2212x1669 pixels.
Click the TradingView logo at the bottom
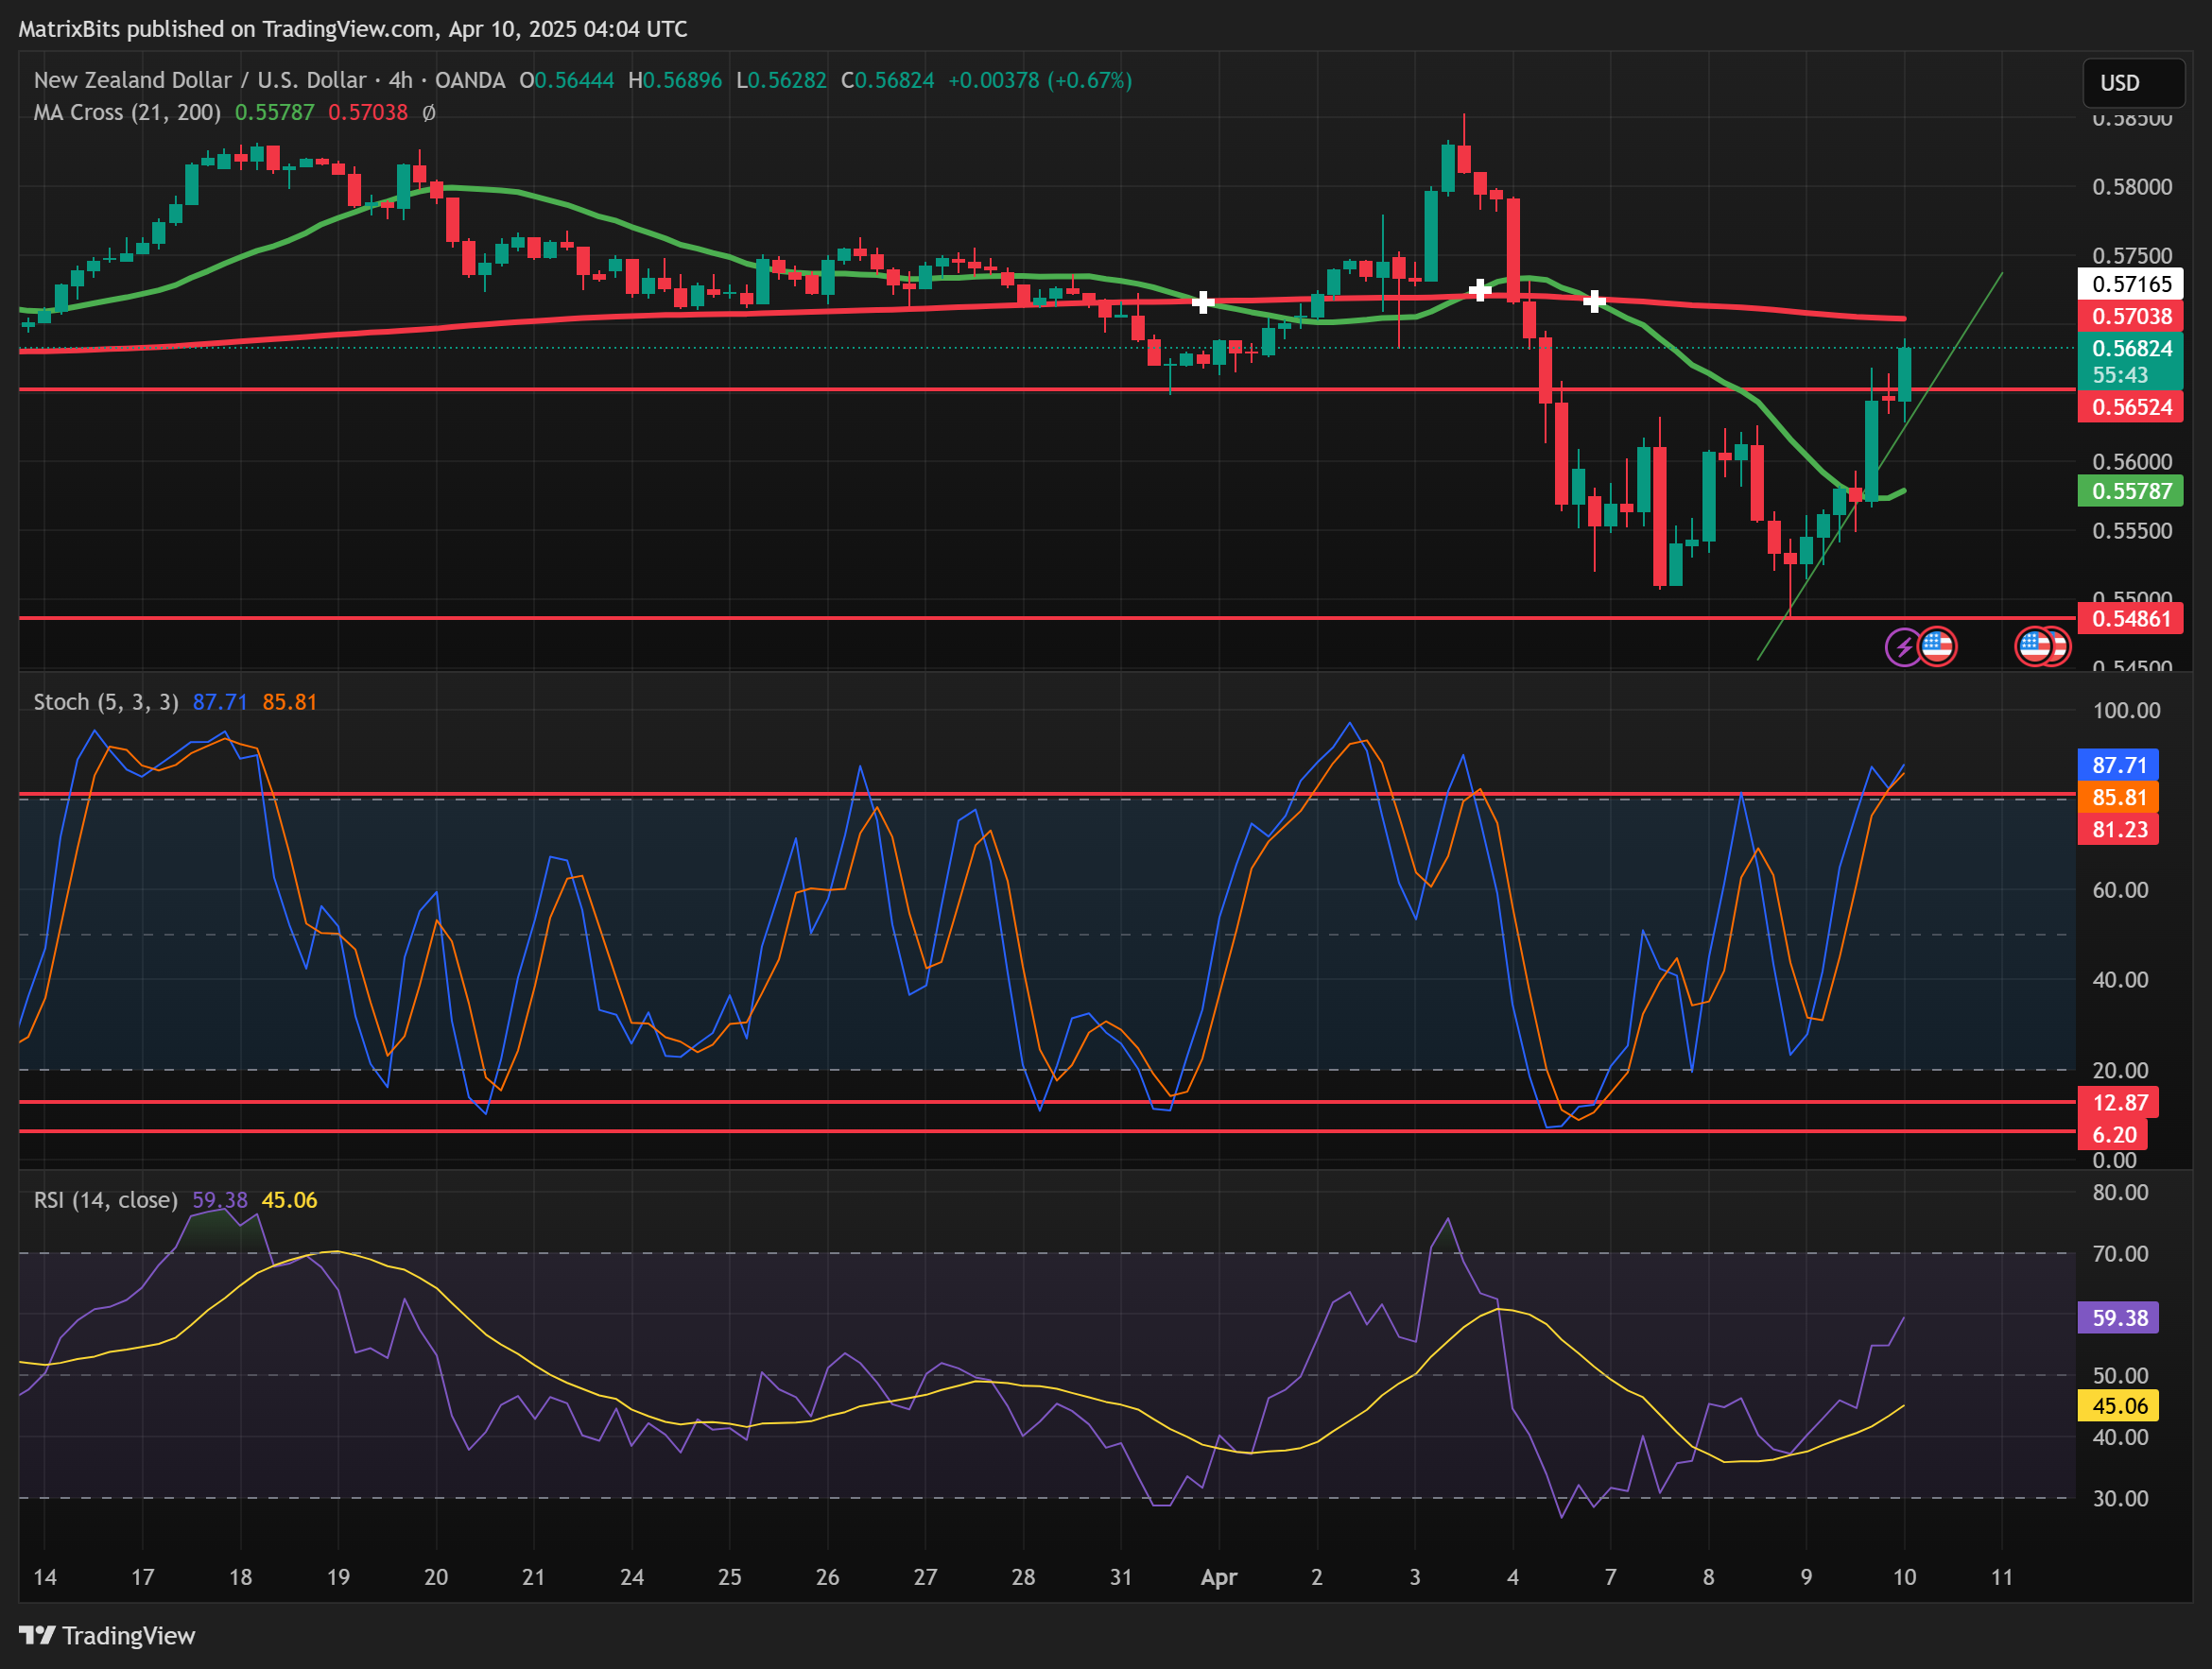click(x=107, y=1636)
